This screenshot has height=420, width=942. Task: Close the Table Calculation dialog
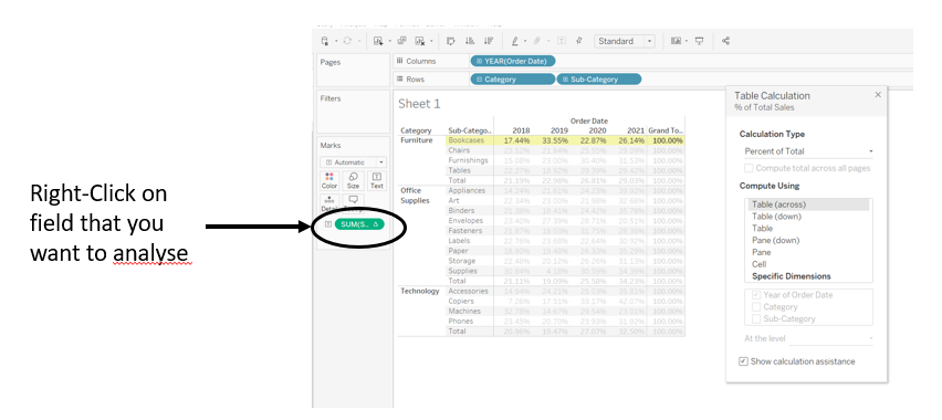click(x=878, y=94)
